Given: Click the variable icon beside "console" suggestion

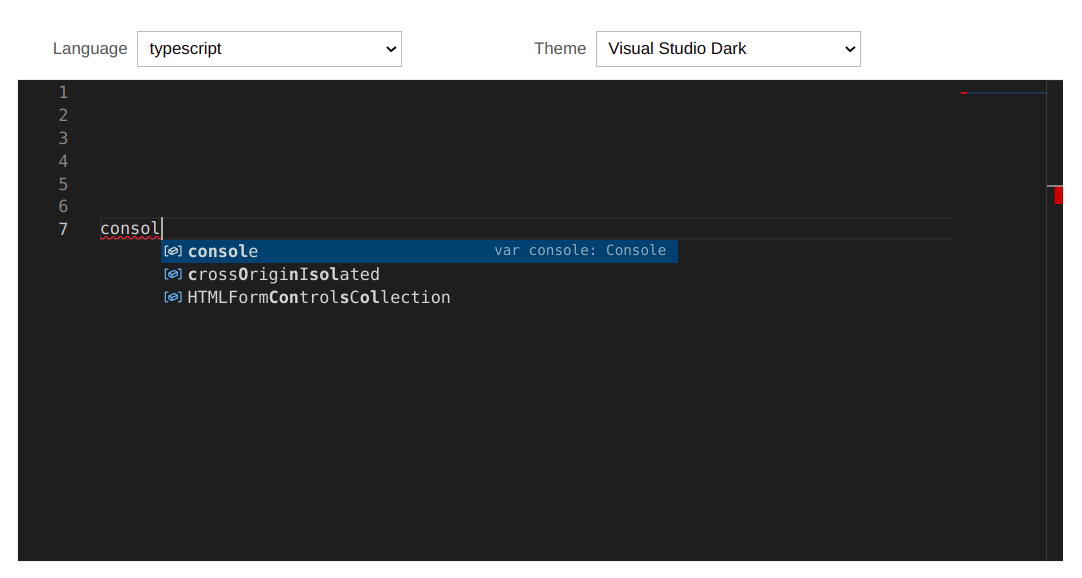Looking at the screenshot, I should coord(172,251).
